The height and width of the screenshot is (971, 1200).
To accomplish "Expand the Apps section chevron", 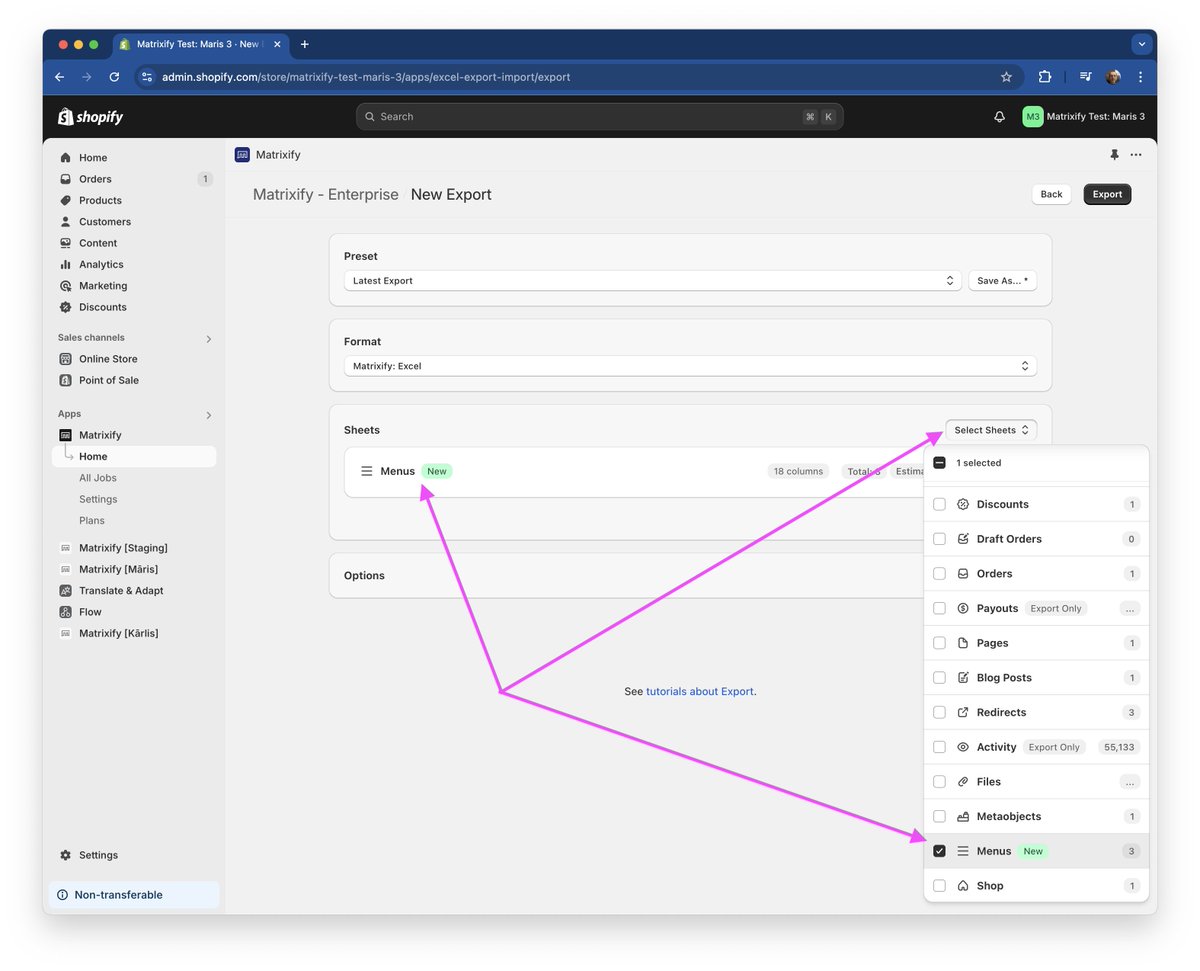I will click(x=209, y=415).
